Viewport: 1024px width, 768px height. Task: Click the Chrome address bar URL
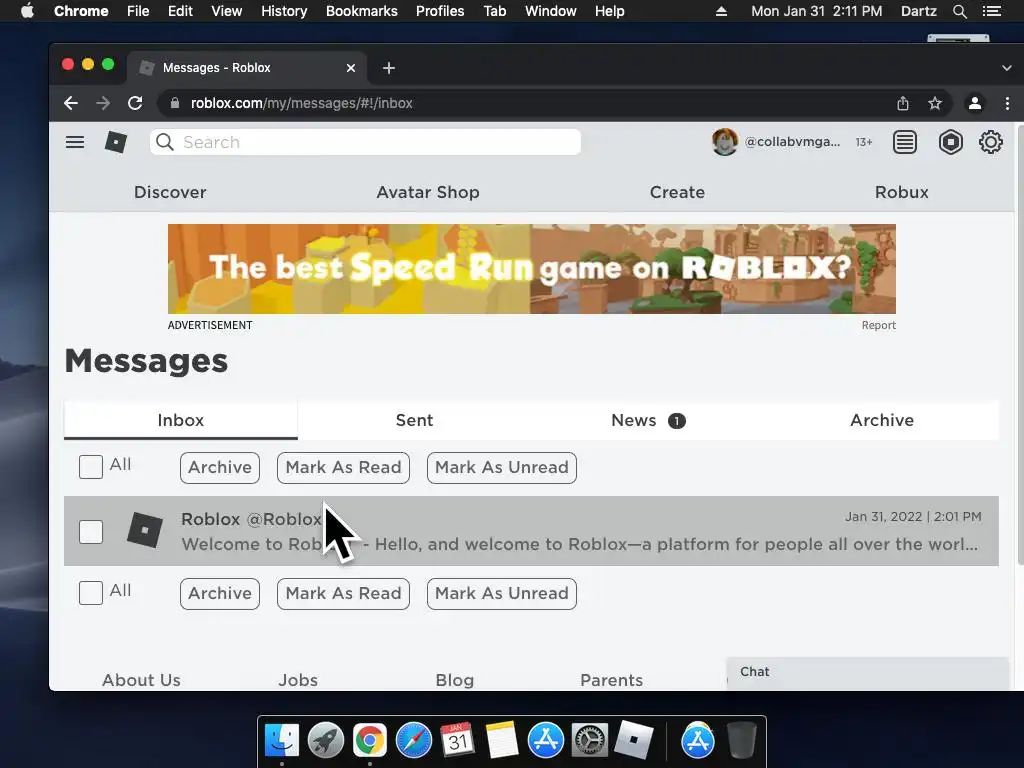point(301,103)
